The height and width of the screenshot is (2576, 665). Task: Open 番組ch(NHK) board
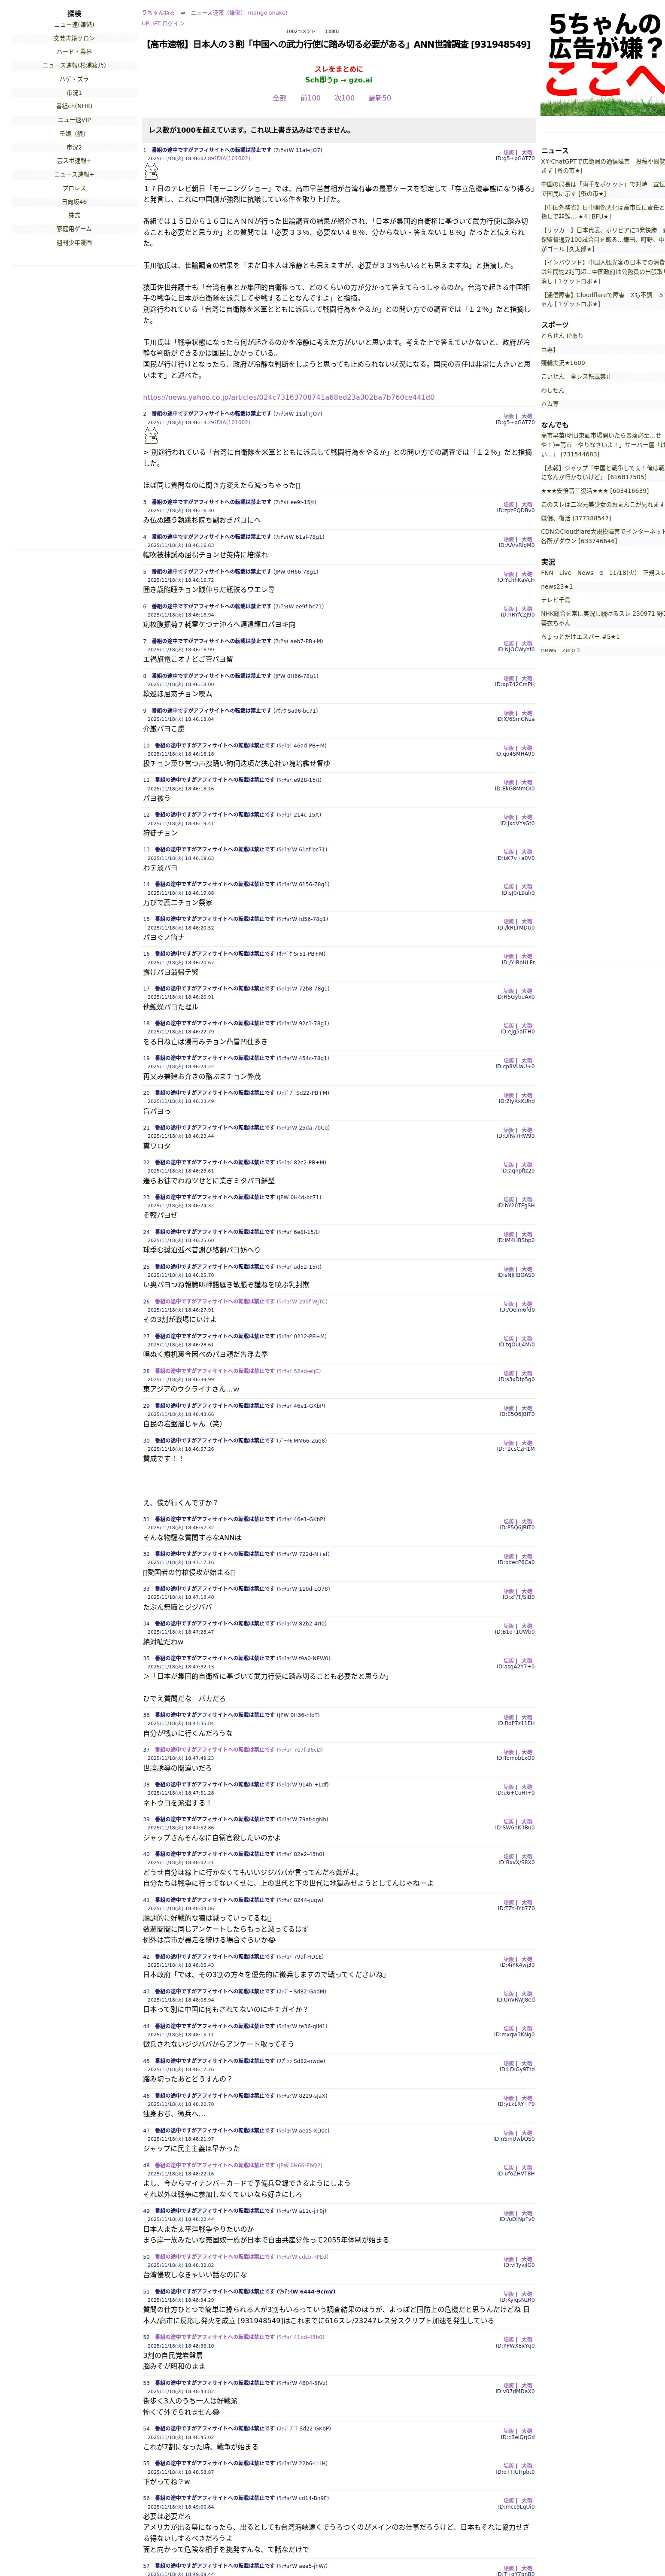(x=74, y=106)
